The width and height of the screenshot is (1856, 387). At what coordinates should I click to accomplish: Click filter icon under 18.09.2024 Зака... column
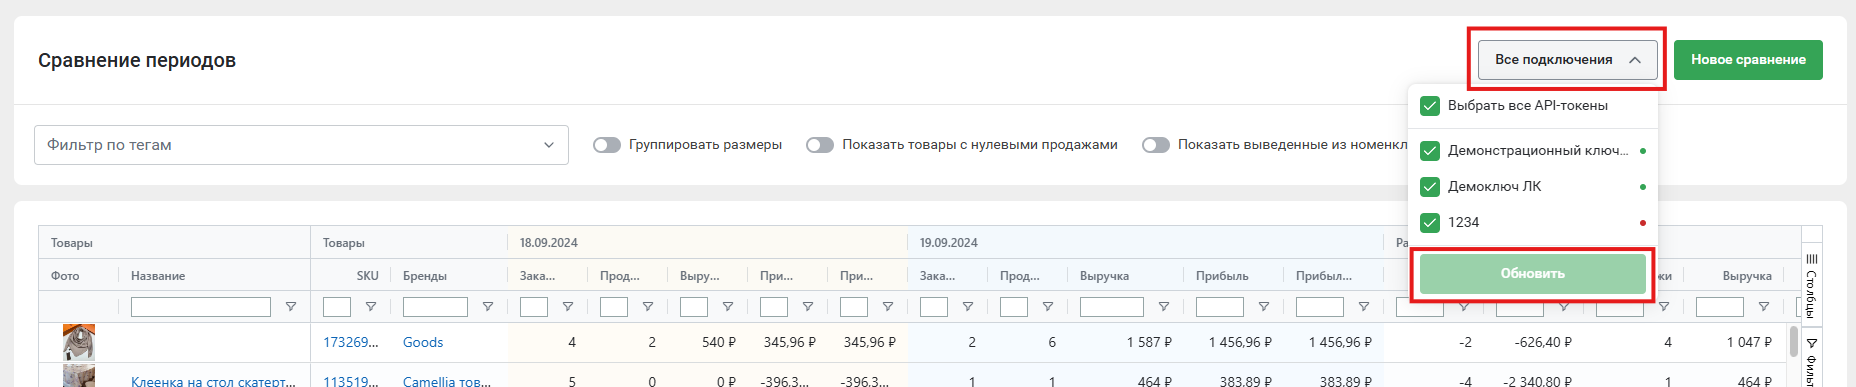pyautogui.click(x=568, y=307)
